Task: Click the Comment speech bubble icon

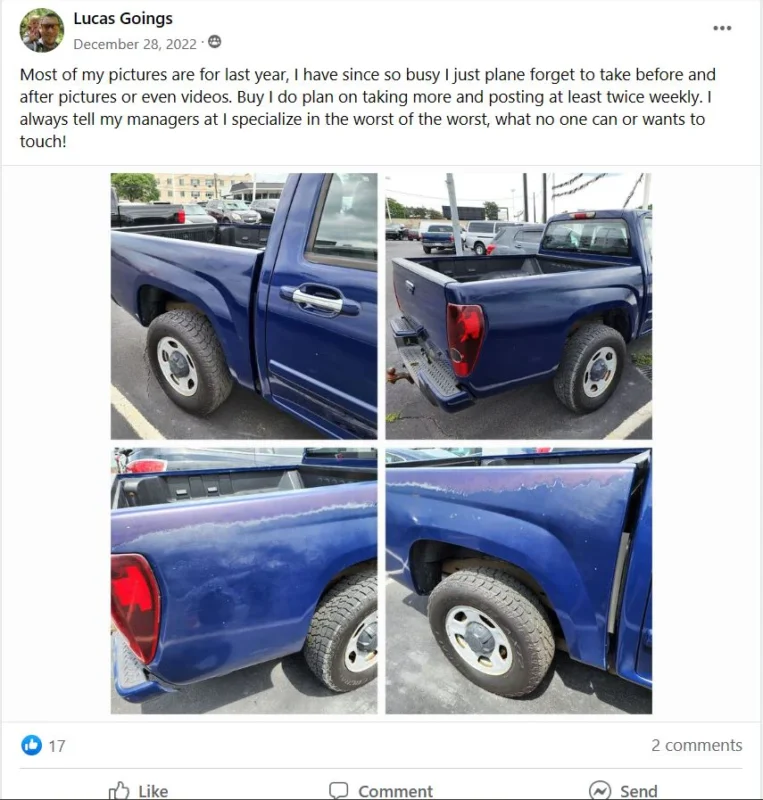Action: point(338,791)
